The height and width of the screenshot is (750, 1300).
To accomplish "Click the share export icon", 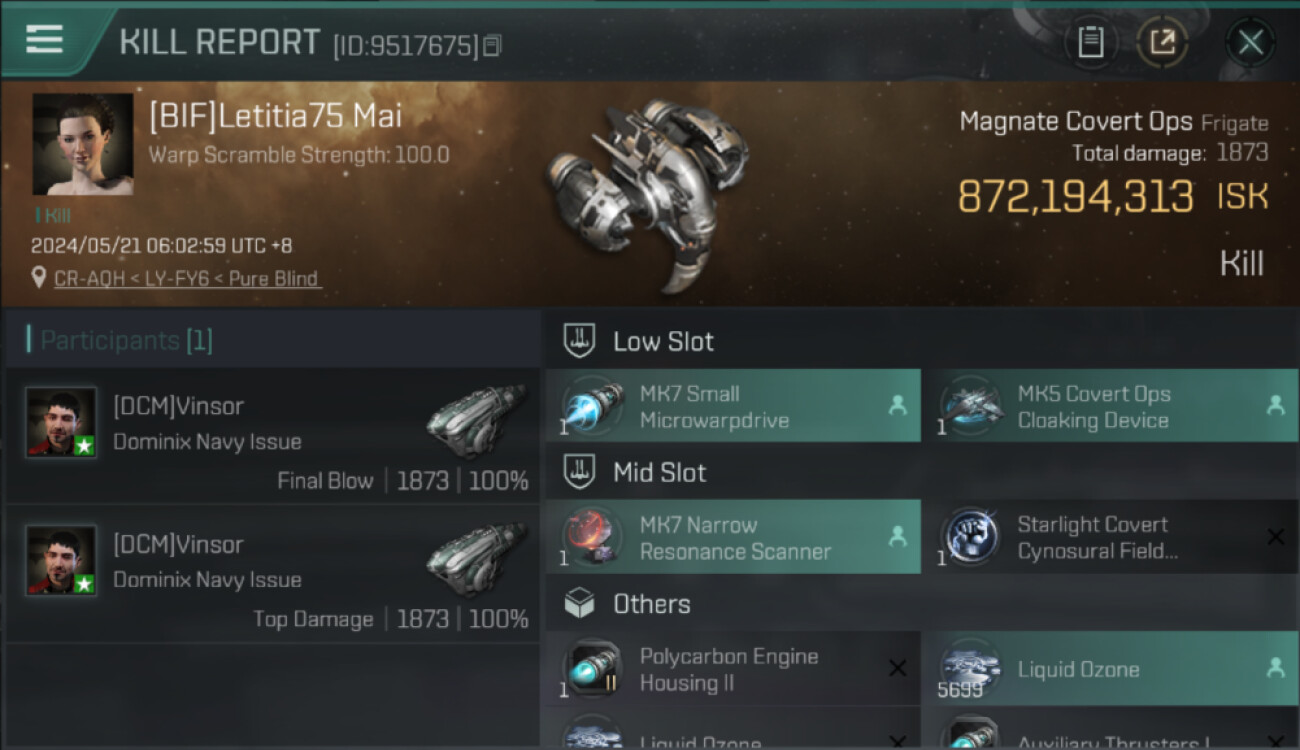I will (x=1162, y=42).
